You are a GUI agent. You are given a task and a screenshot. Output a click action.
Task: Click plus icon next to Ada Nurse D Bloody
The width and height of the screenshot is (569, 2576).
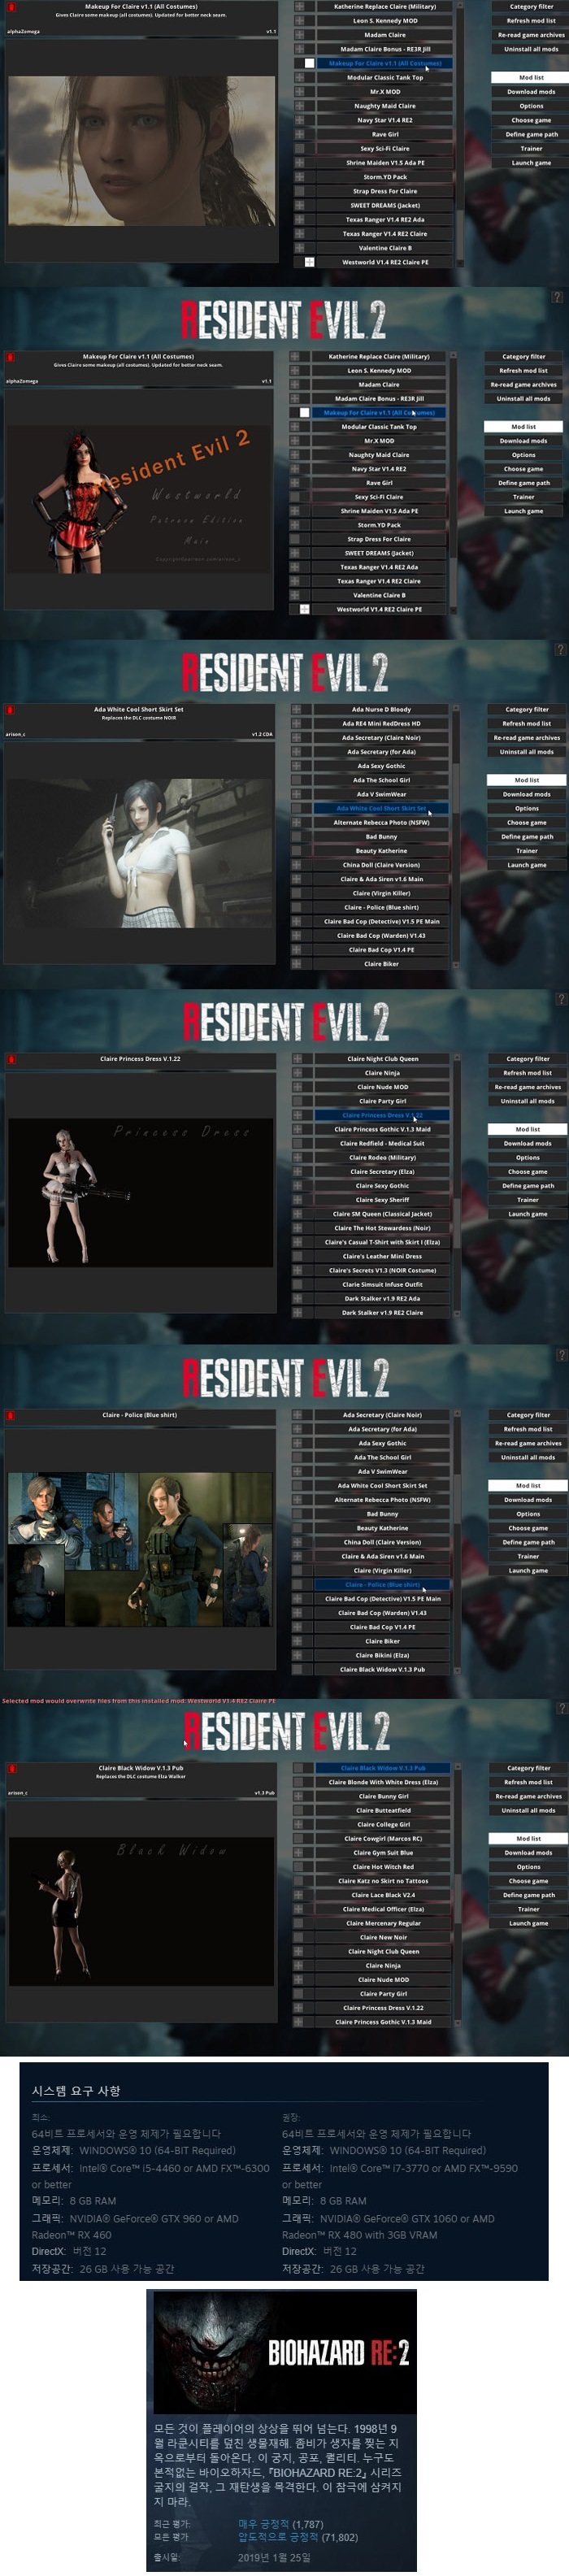click(x=297, y=709)
